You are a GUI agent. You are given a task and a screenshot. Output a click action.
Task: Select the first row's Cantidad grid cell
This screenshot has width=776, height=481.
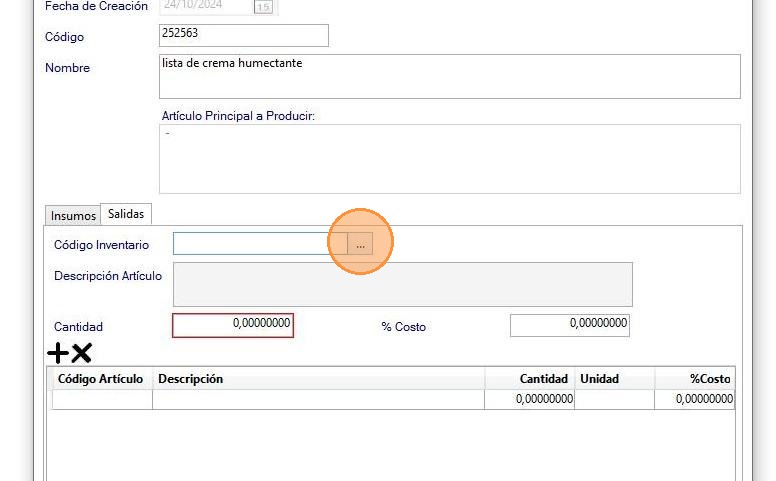(x=530, y=399)
